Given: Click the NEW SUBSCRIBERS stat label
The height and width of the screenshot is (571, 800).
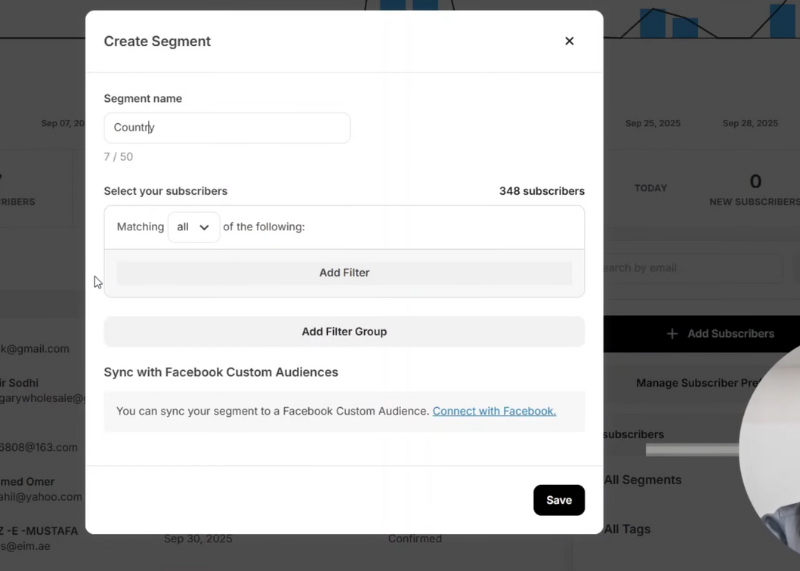Looking at the screenshot, I should click(754, 202).
